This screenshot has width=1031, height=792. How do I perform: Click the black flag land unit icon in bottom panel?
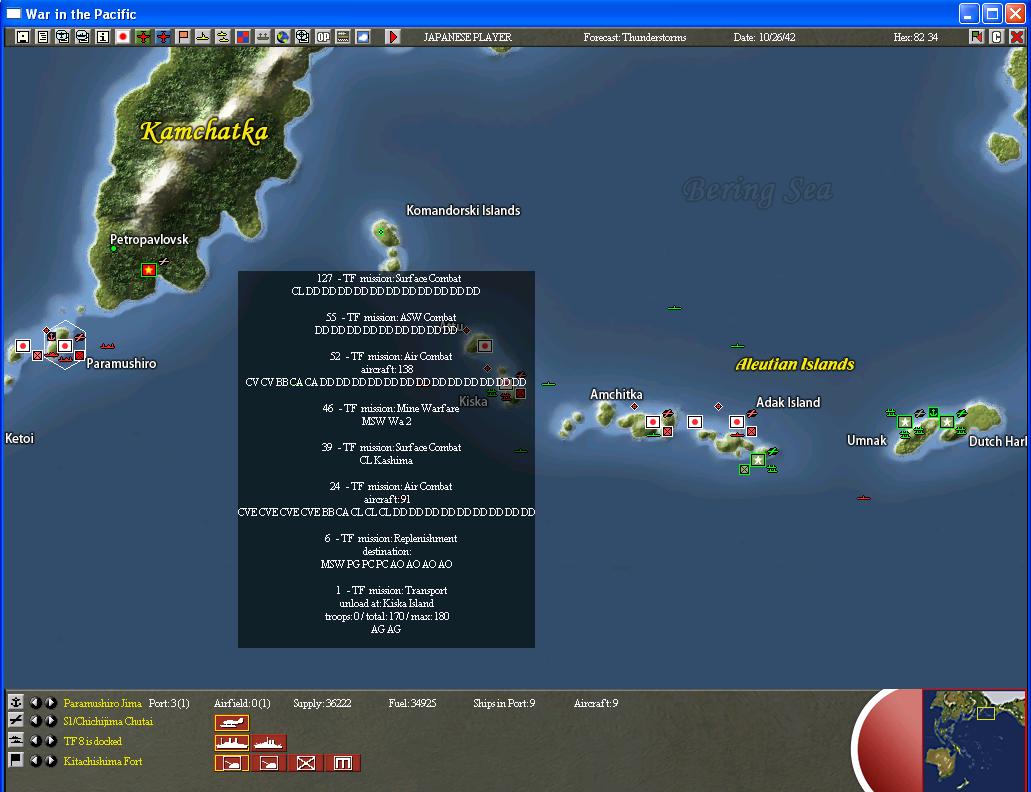[15, 760]
